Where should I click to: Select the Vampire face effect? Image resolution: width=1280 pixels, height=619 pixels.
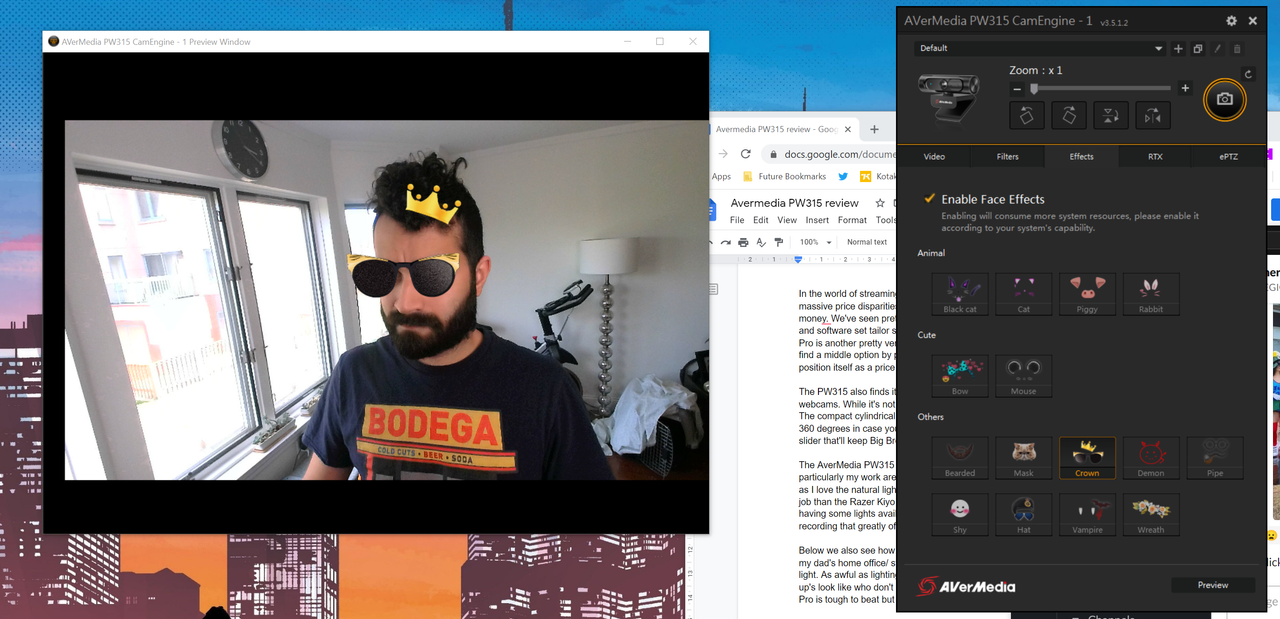(1087, 515)
